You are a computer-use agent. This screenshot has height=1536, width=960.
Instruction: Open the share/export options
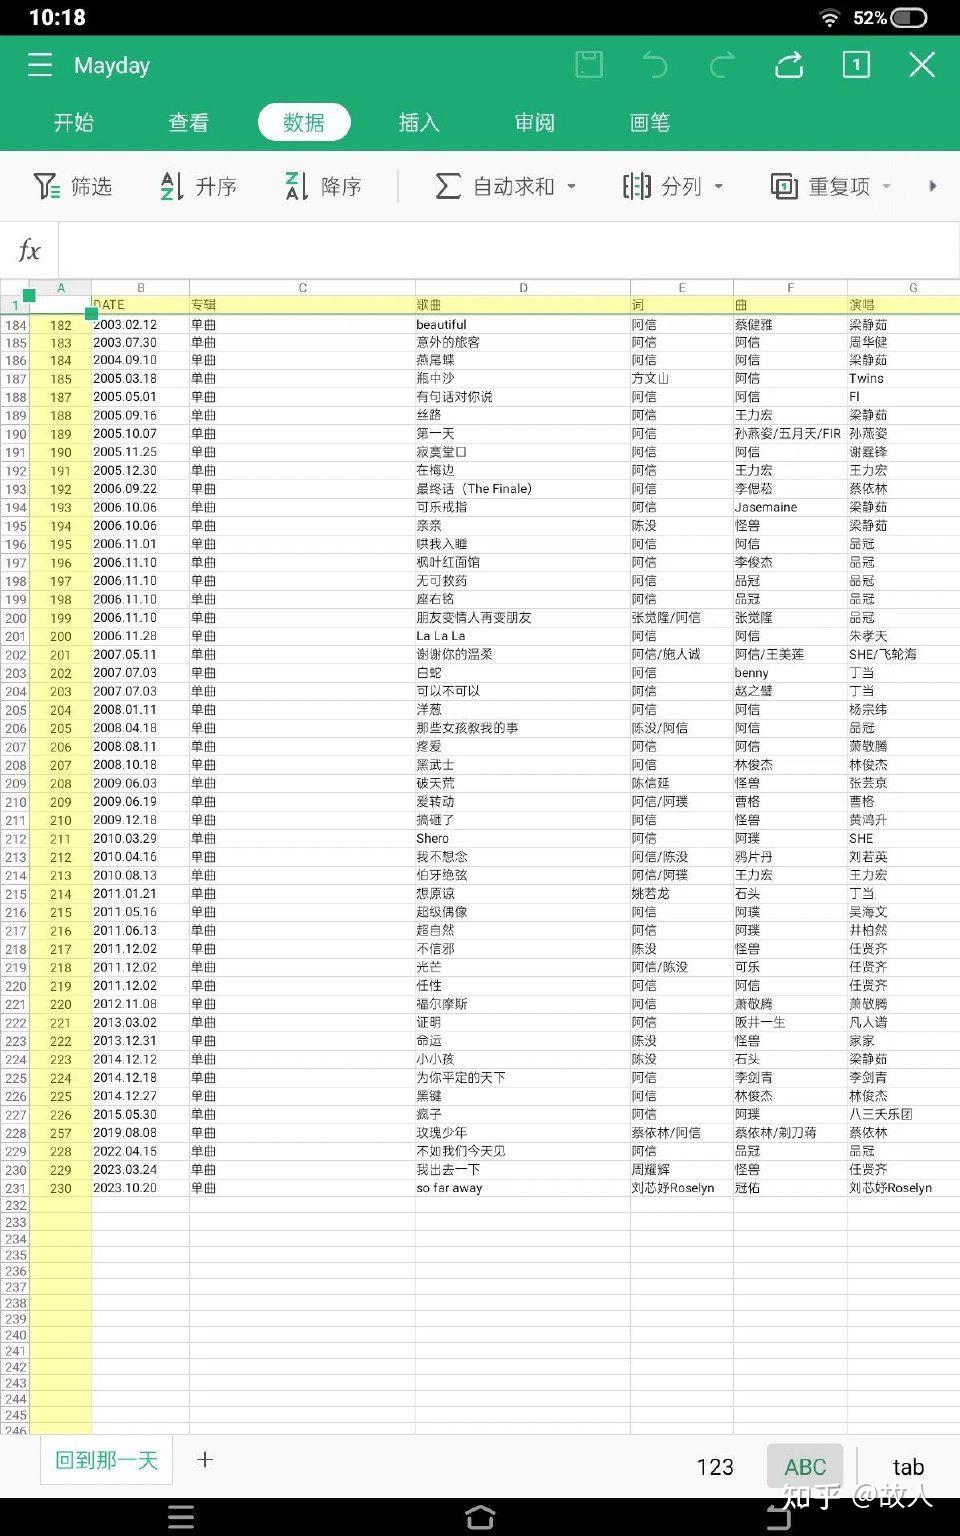[x=789, y=64]
